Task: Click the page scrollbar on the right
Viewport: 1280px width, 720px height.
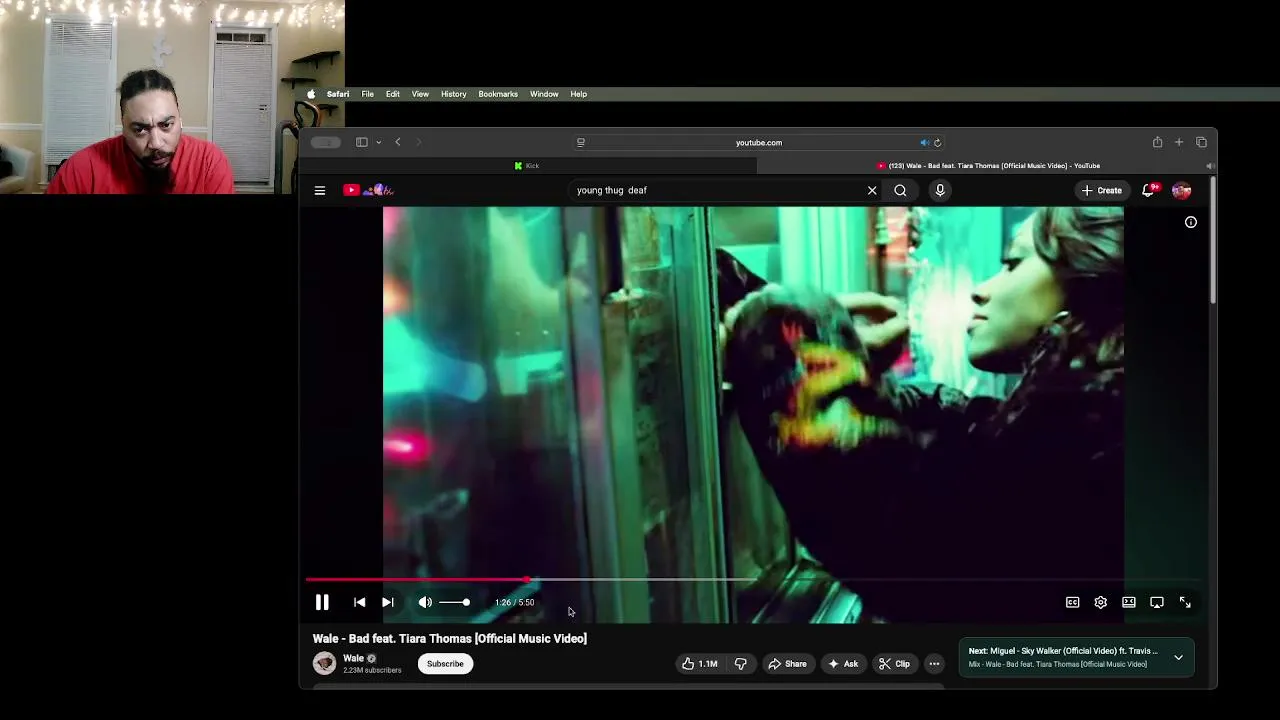Action: pyautogui.click(x=1213, y=240)
